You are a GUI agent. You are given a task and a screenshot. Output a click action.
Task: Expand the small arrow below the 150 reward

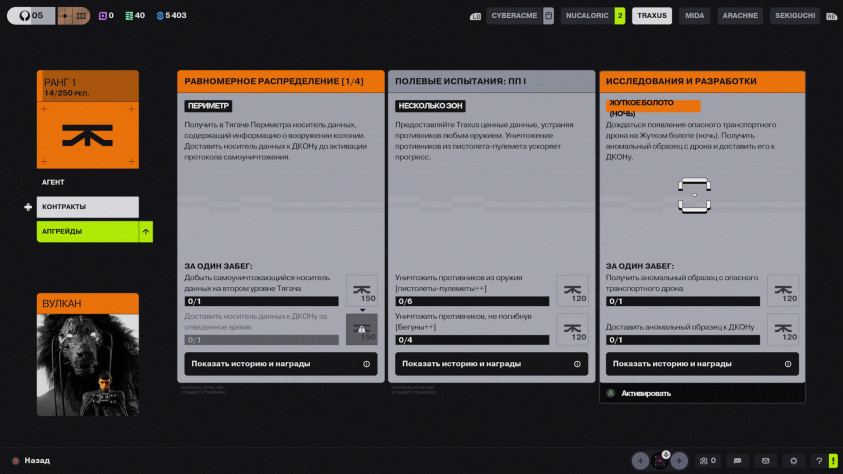point(362,310)
